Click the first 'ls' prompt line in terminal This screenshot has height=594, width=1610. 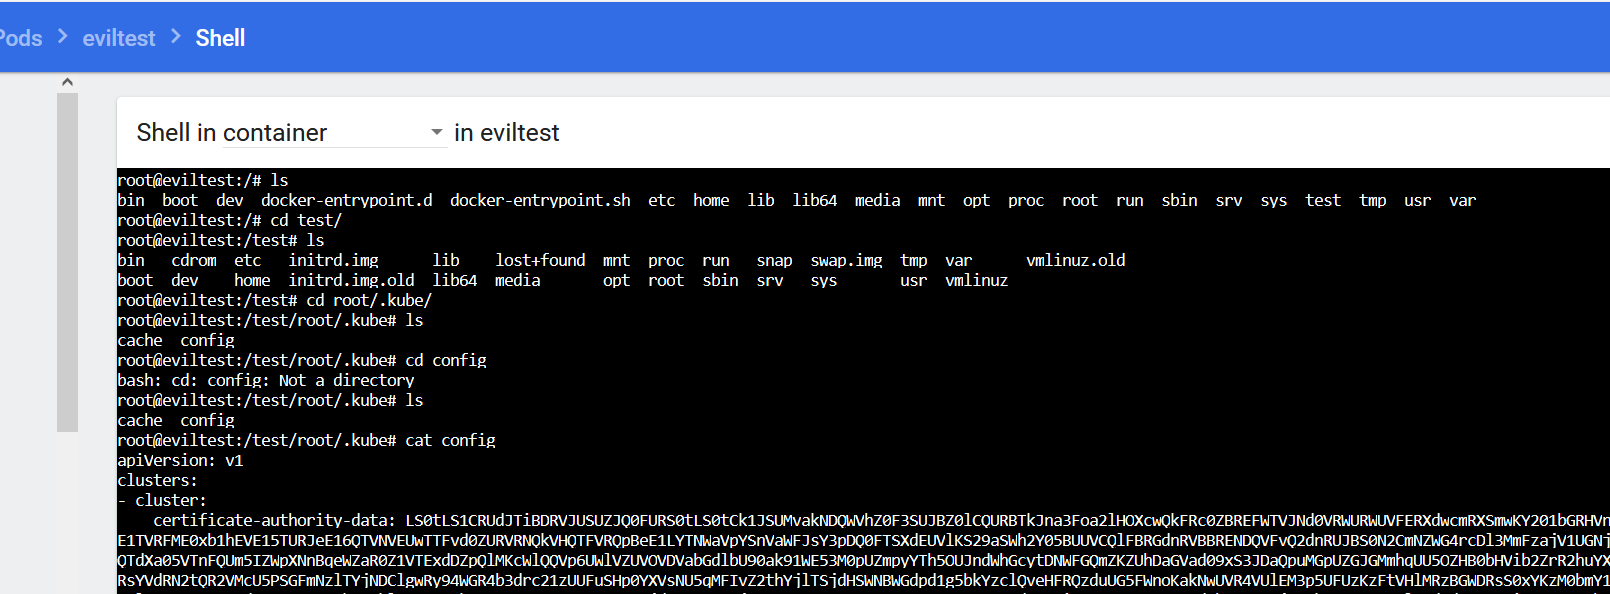tap(203, 180)
